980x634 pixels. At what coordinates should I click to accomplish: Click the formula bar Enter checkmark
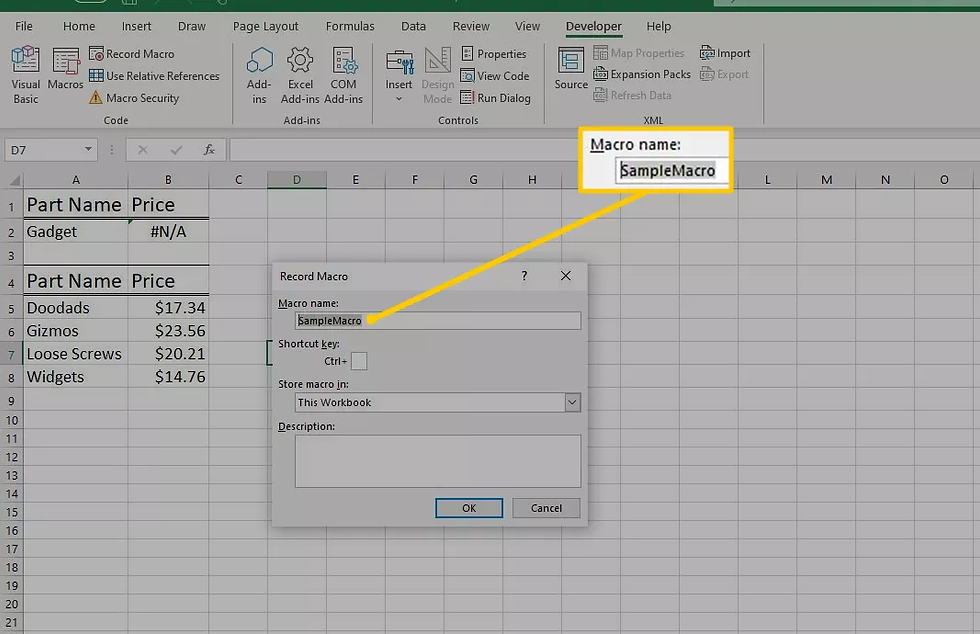(176, 150)
